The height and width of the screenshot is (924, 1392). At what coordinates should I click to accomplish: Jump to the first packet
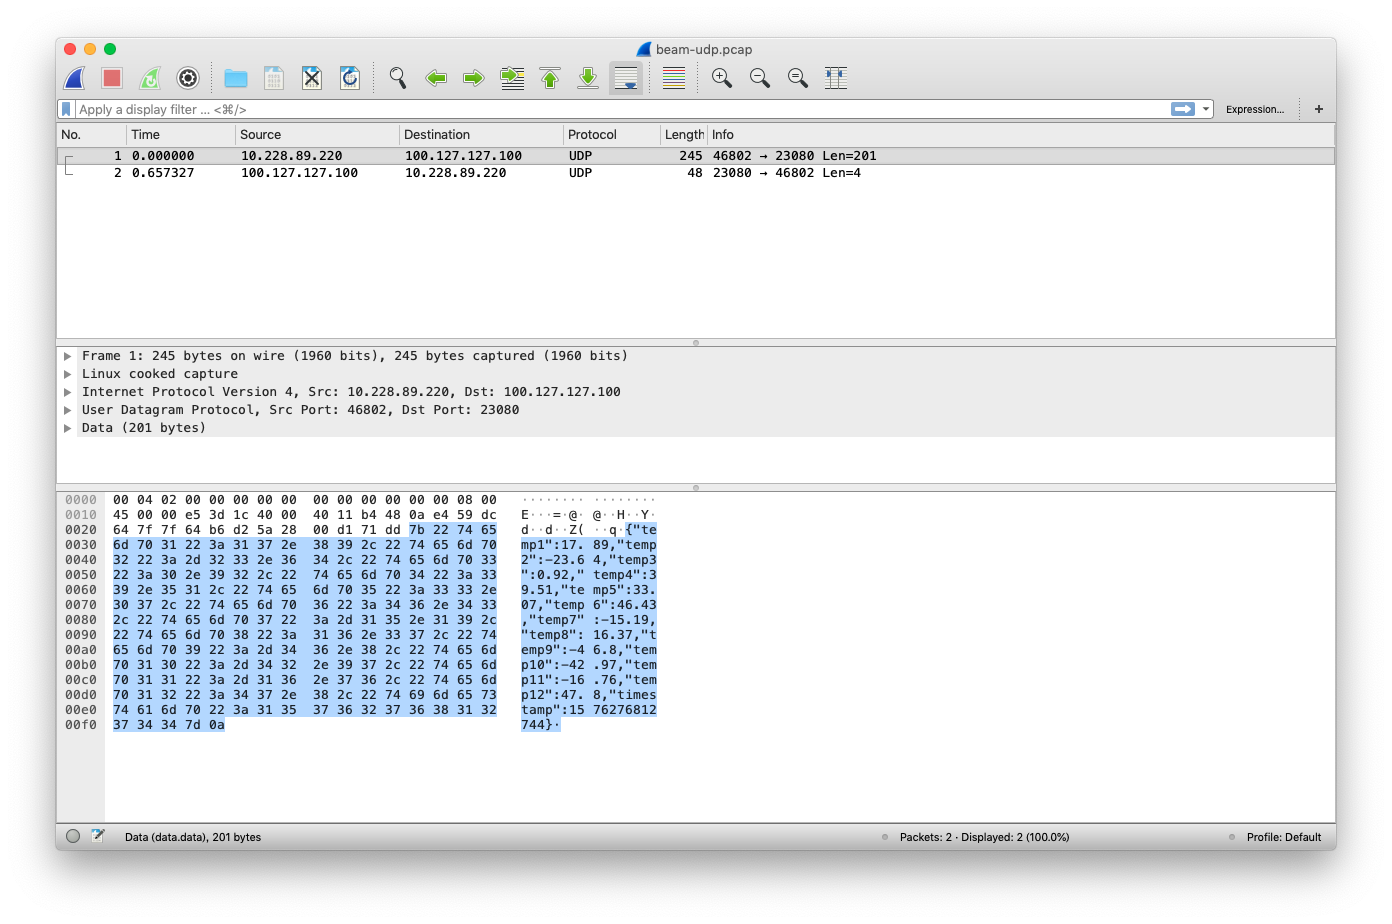tap(550, 78)
